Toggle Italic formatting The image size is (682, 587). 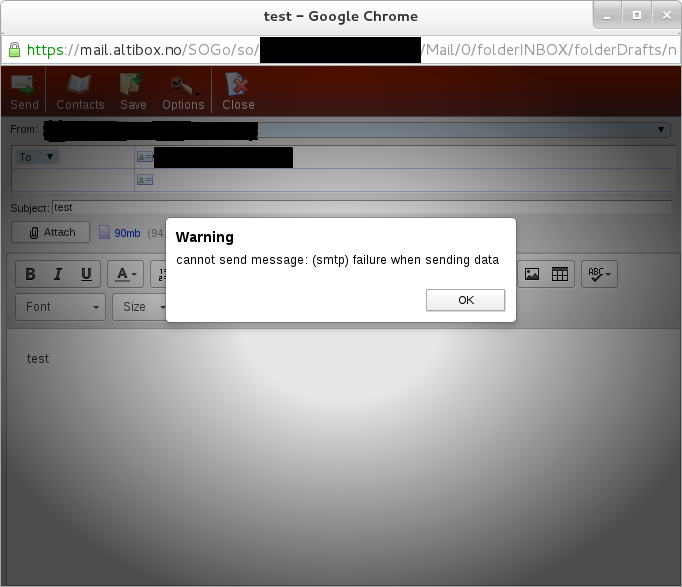(58, 274)
